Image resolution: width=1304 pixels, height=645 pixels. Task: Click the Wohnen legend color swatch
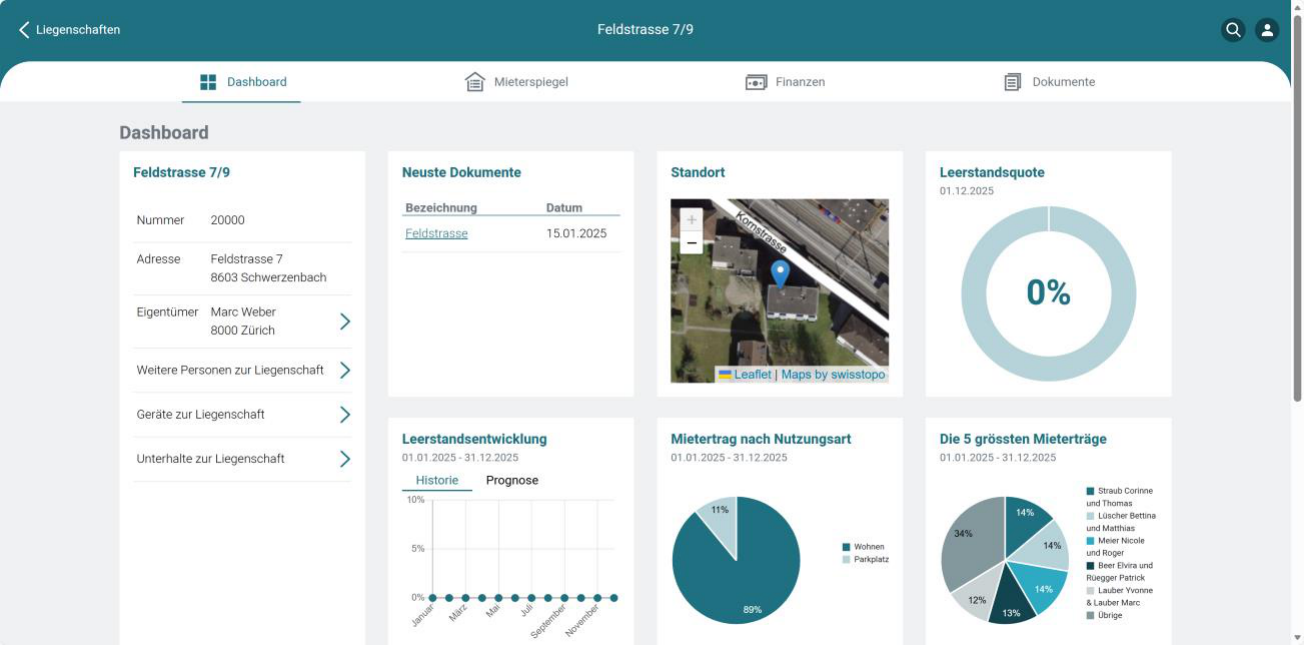tap(846, 547)
